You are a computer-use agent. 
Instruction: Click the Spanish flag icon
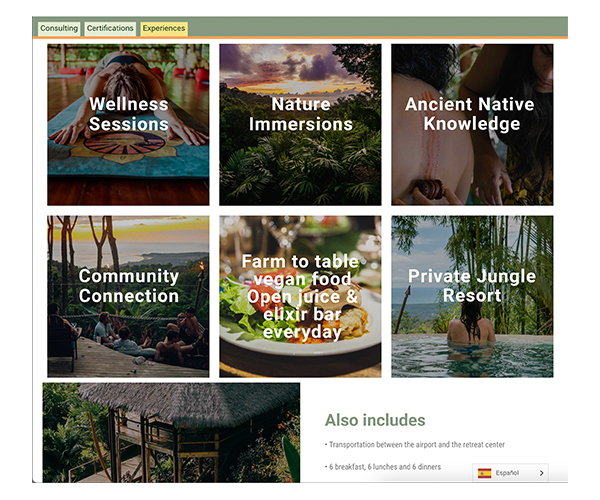[484, 473]
